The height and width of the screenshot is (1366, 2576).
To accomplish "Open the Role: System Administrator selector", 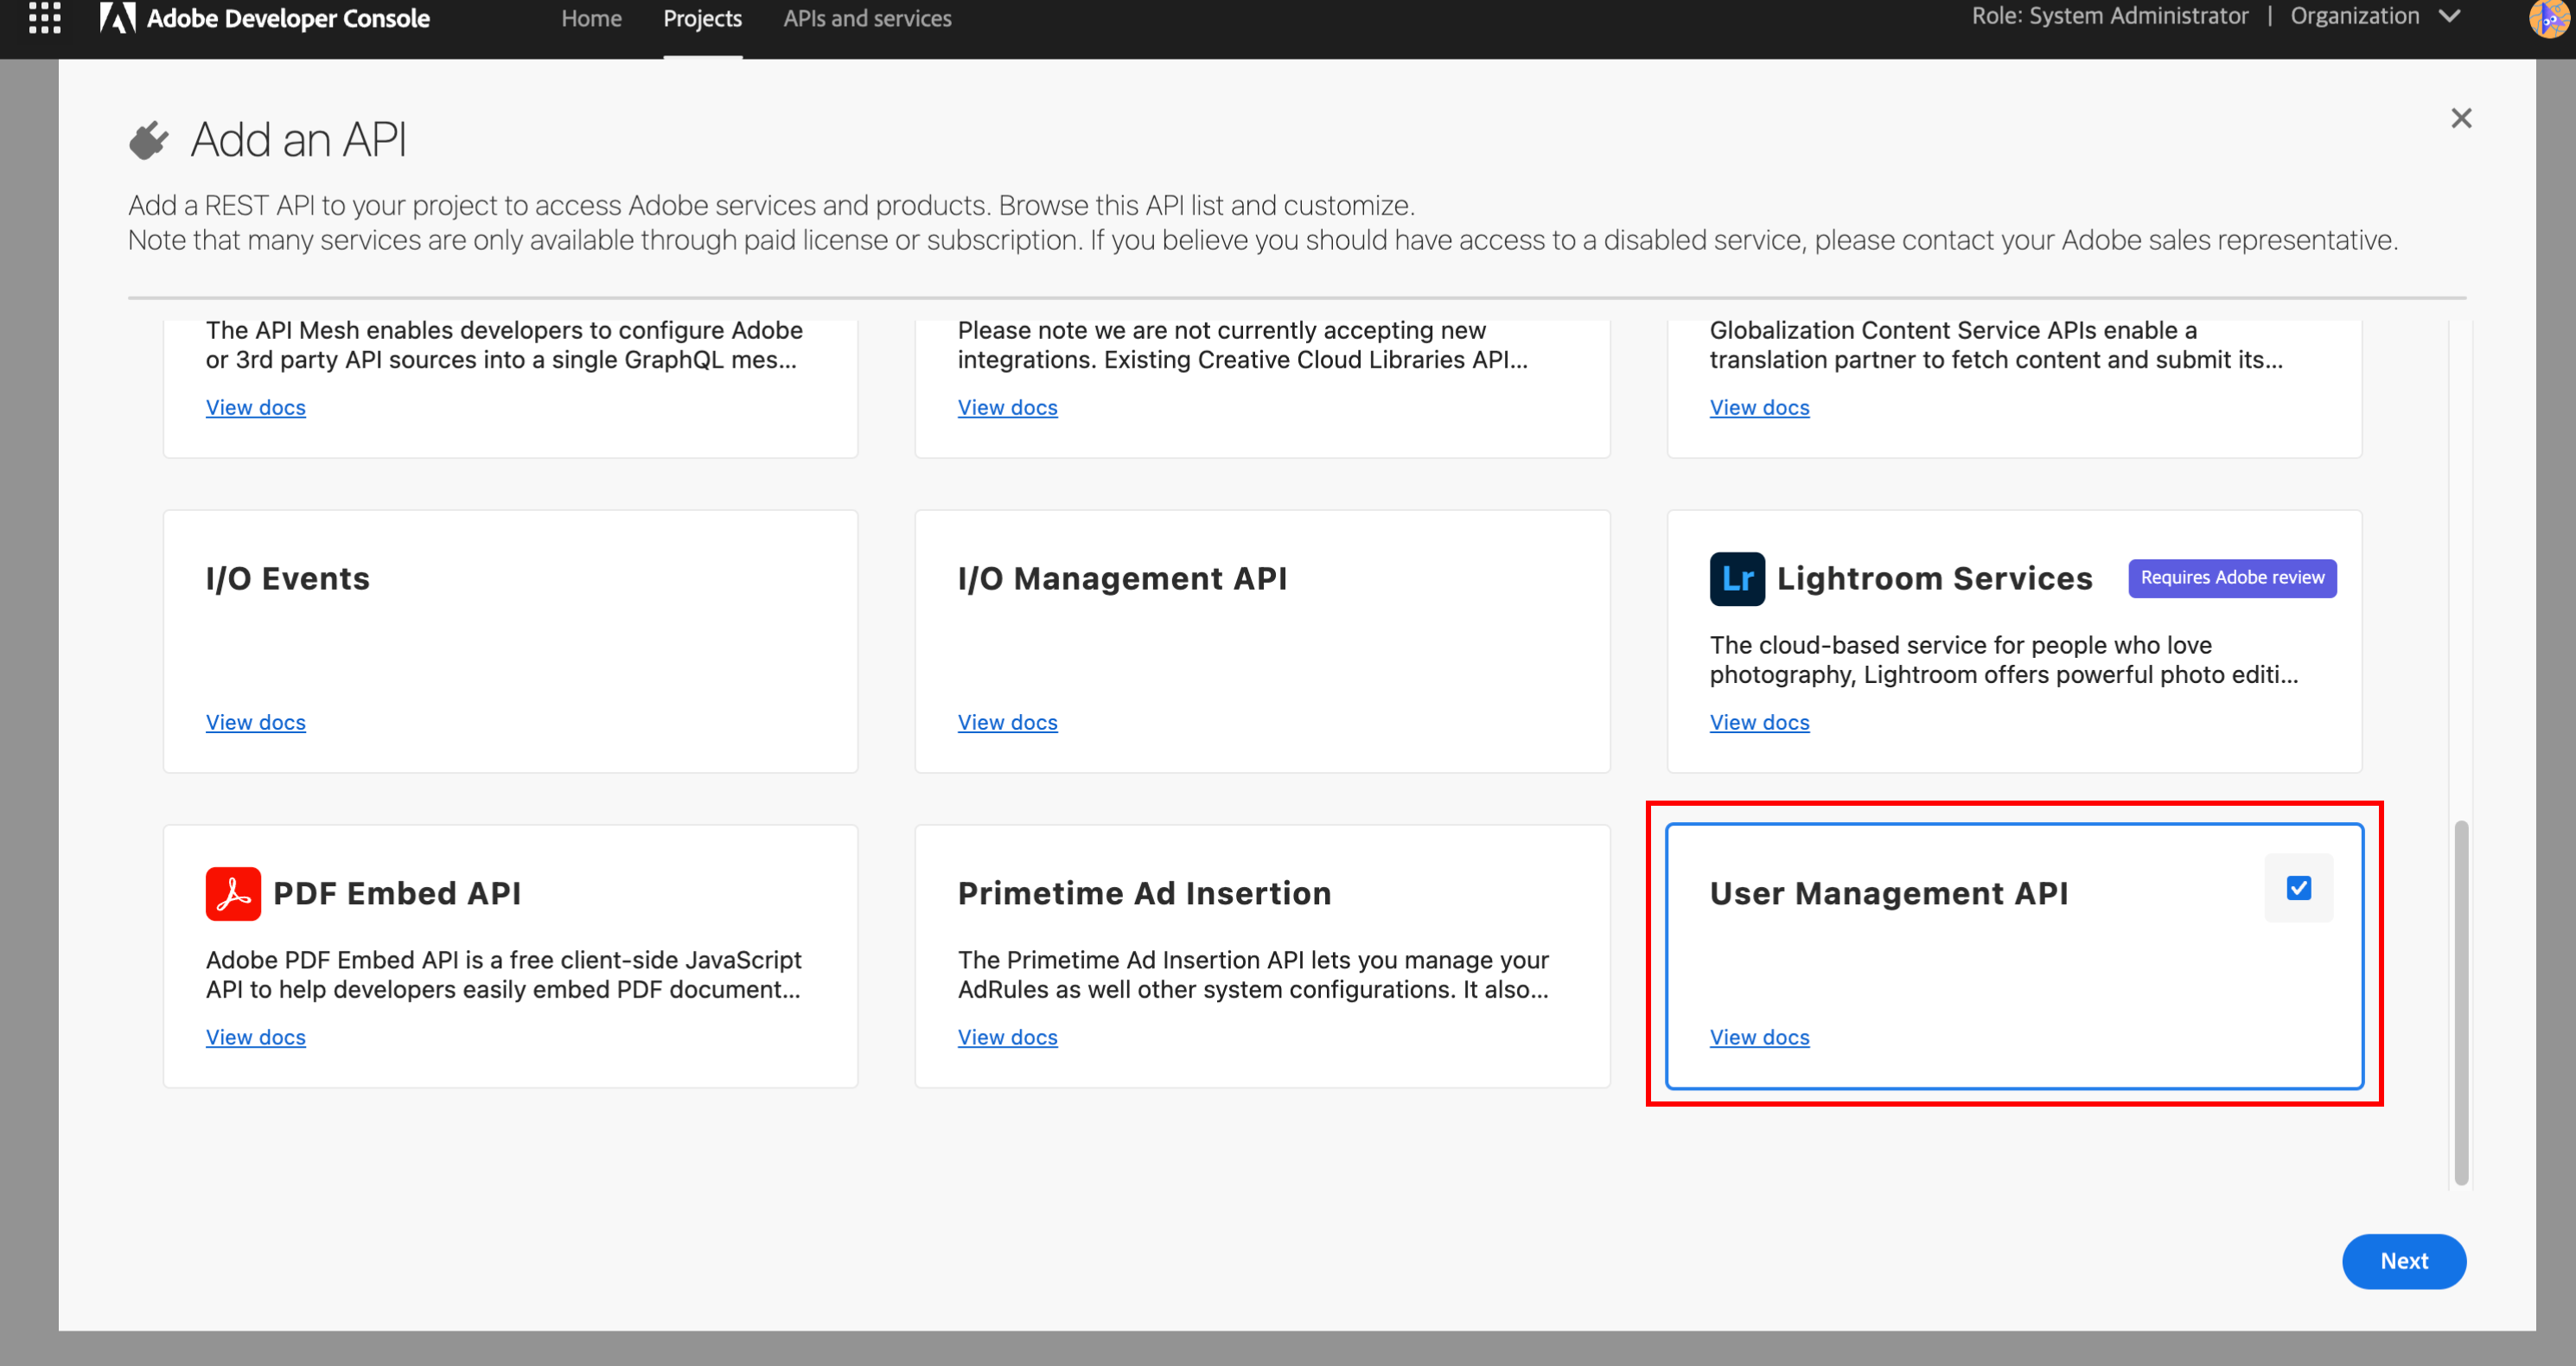I will [x=2109, y=16].
